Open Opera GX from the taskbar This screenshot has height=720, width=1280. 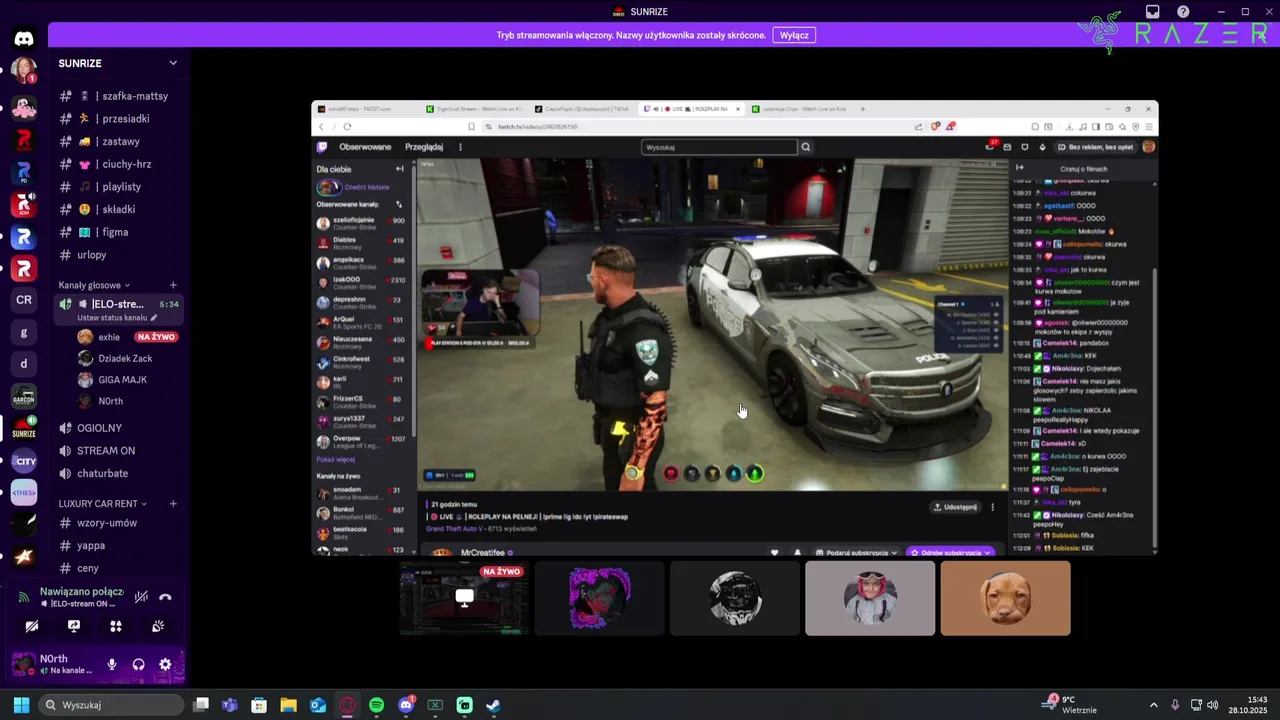pos(347,705)
